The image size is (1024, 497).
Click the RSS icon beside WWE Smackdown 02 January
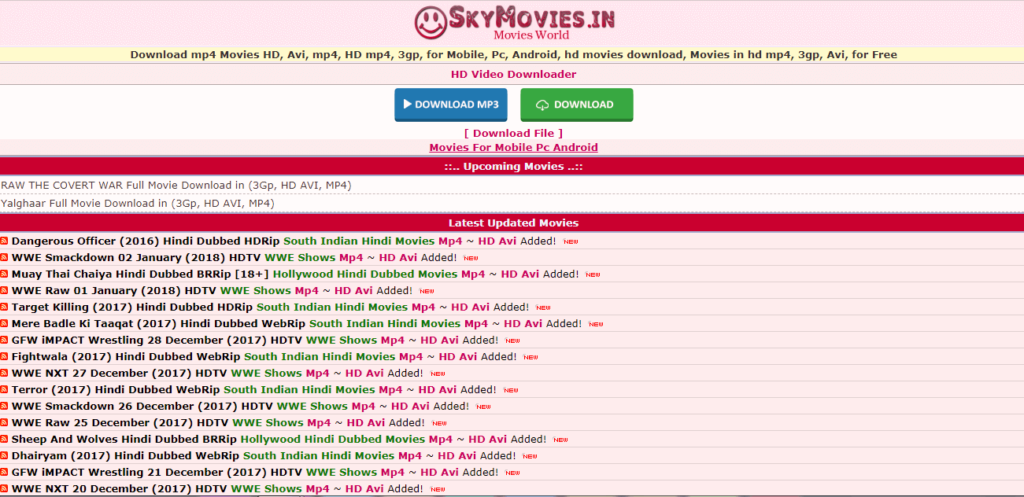click(4, 257)
